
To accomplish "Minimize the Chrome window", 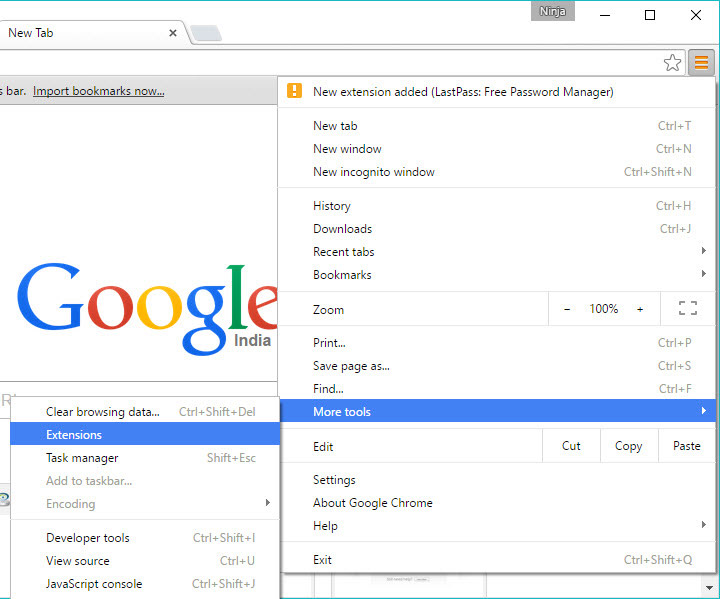I will point(605,15).
